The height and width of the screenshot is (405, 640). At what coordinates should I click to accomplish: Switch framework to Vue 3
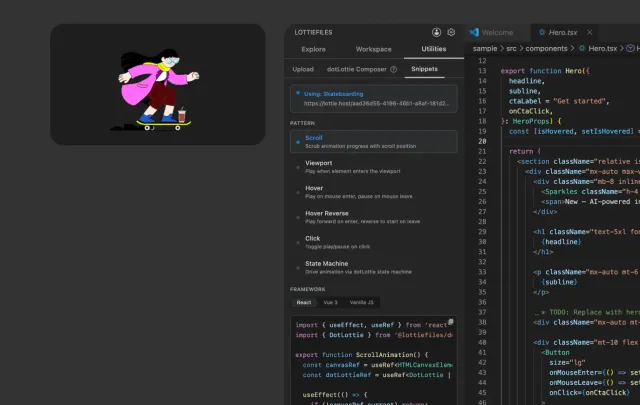(330, 303)
